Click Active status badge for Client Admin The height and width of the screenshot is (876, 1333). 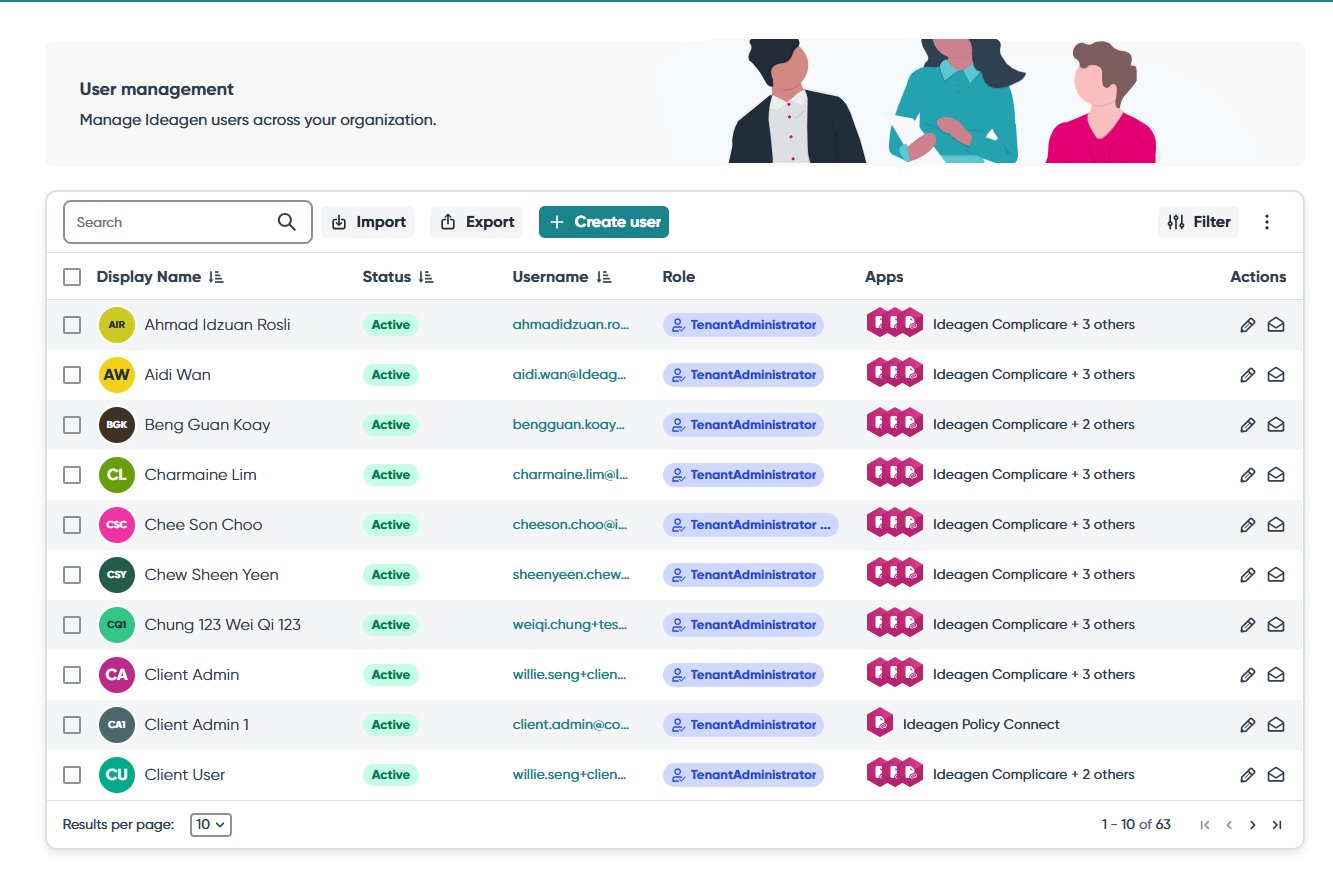[391, 675]
